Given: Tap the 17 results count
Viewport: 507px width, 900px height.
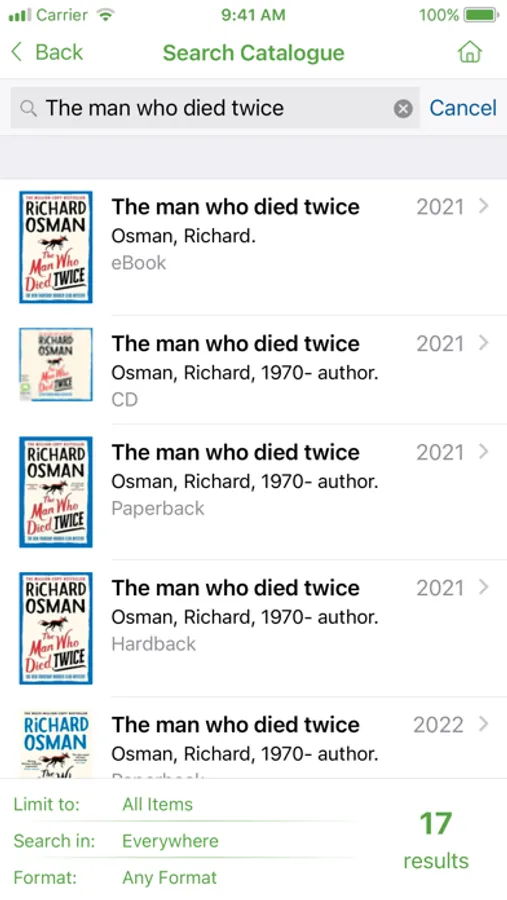Looking at the screenshot, I should click(436, 841).
